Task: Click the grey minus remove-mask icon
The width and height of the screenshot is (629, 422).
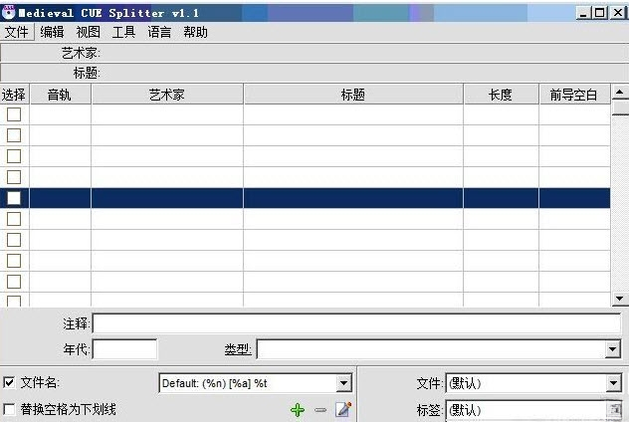Action: [x=321, y=410]
